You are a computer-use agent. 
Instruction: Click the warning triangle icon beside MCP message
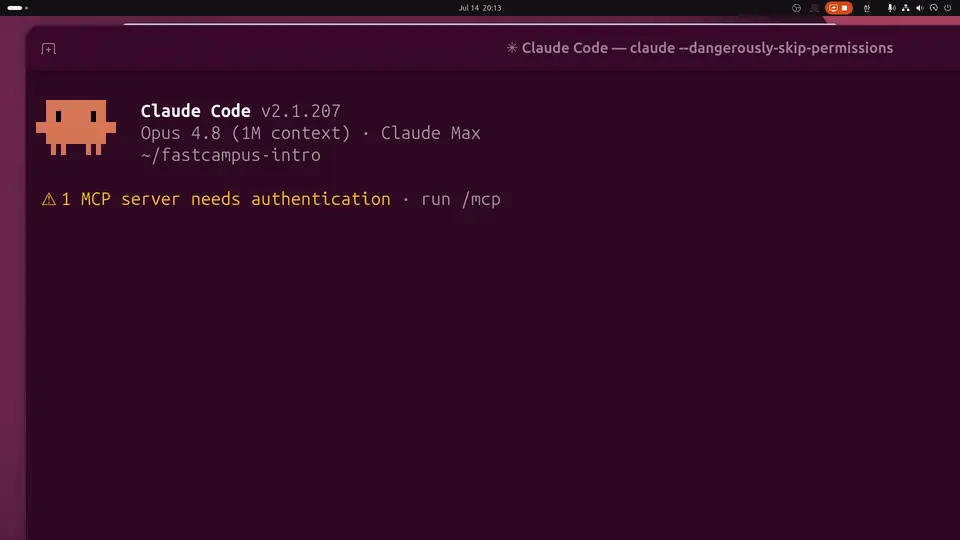(x=49, y=199)
